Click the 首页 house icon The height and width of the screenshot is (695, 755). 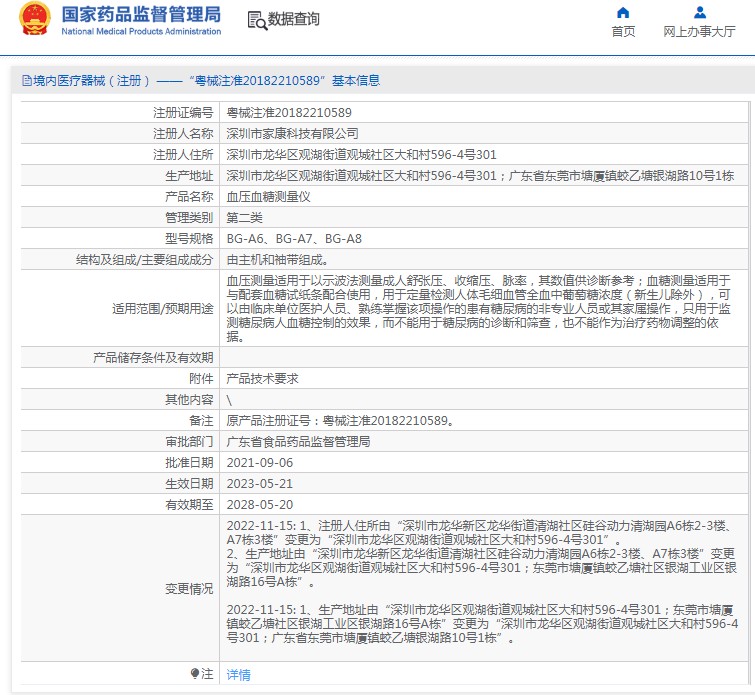(x=623, y=13)
